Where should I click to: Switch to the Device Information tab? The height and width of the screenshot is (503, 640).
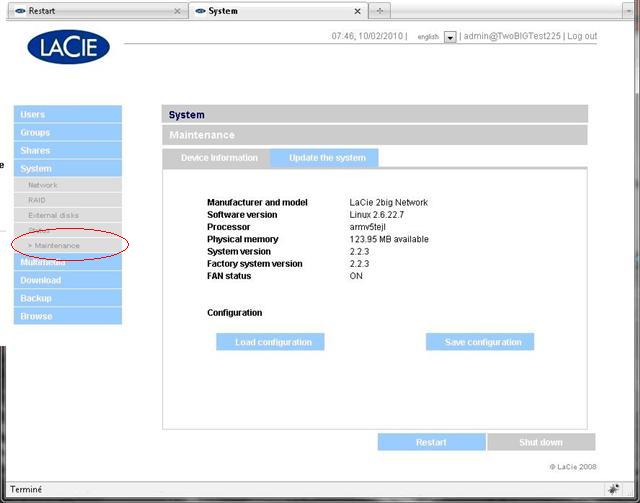[218, 158]
